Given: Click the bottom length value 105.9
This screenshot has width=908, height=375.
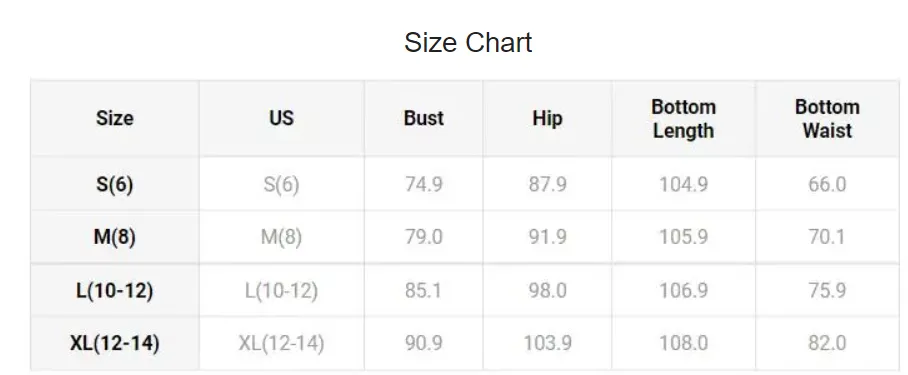Looking at the screenshot, I should 683,237.
